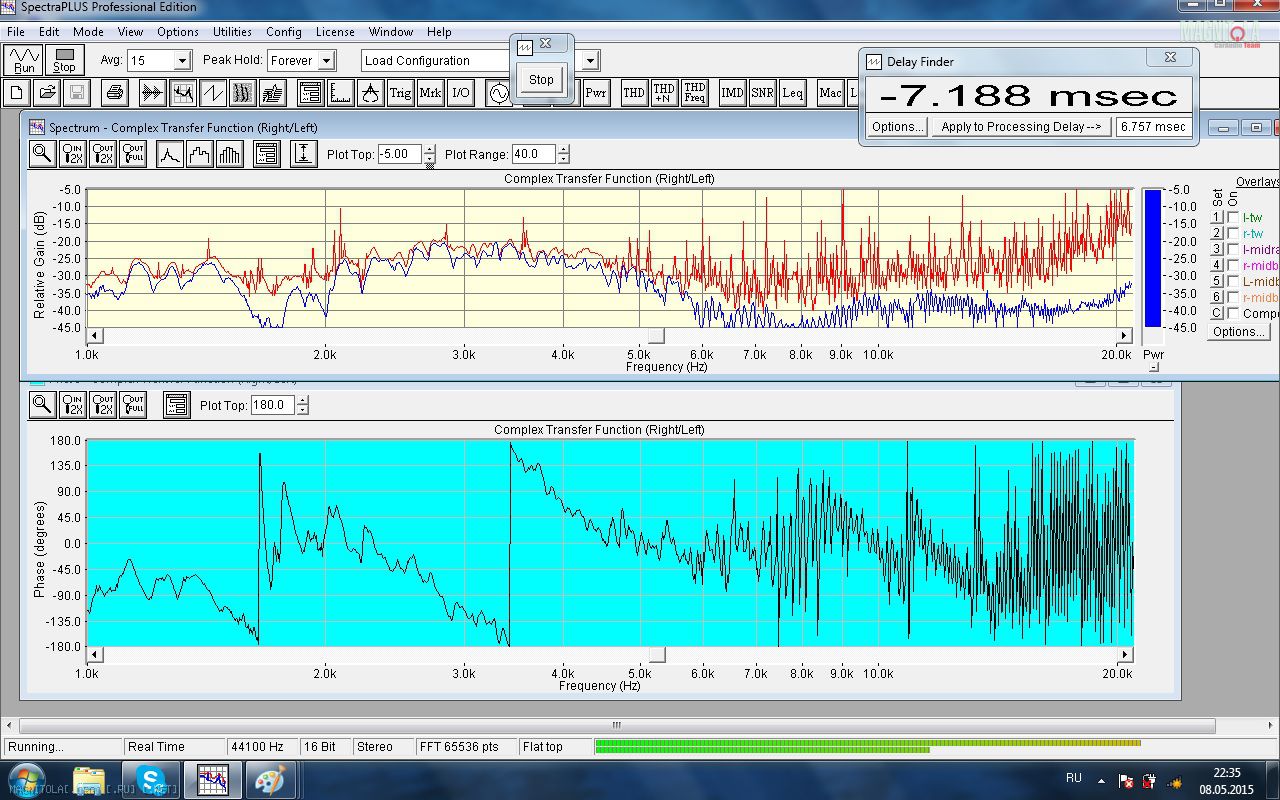The height and width of the screenshot is (800, 1280).
Task: Click the vertical autoscale icon in Spectrum window
Action: pyautogui.click(x=304, y=154)
